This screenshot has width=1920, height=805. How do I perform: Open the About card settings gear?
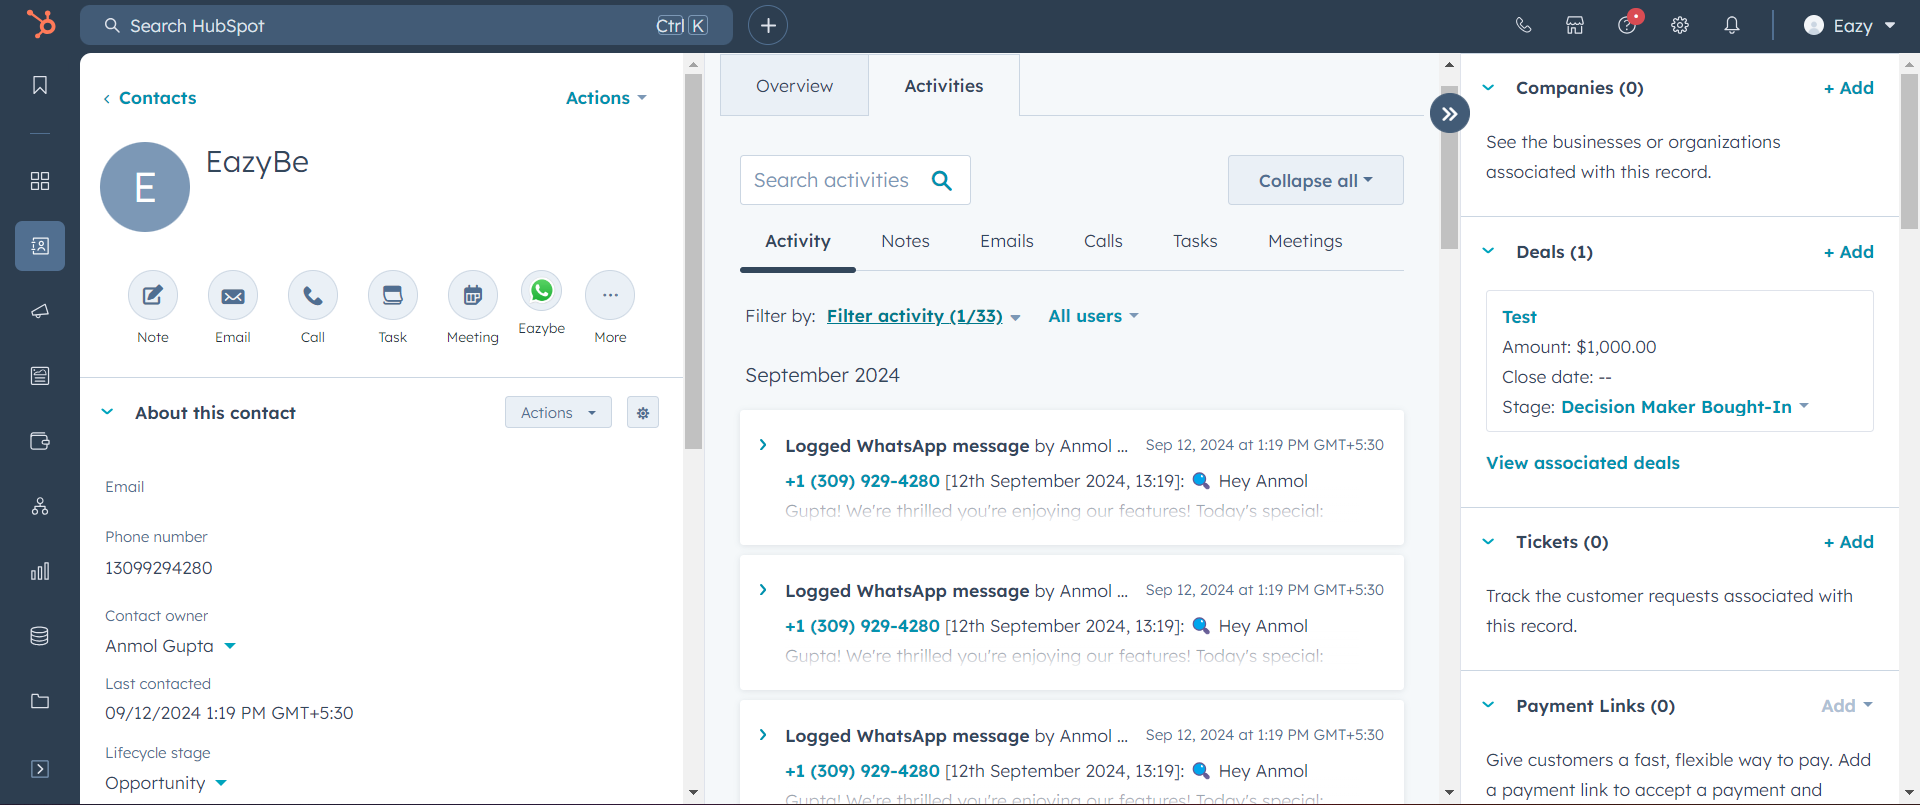(x=643, y=412)
